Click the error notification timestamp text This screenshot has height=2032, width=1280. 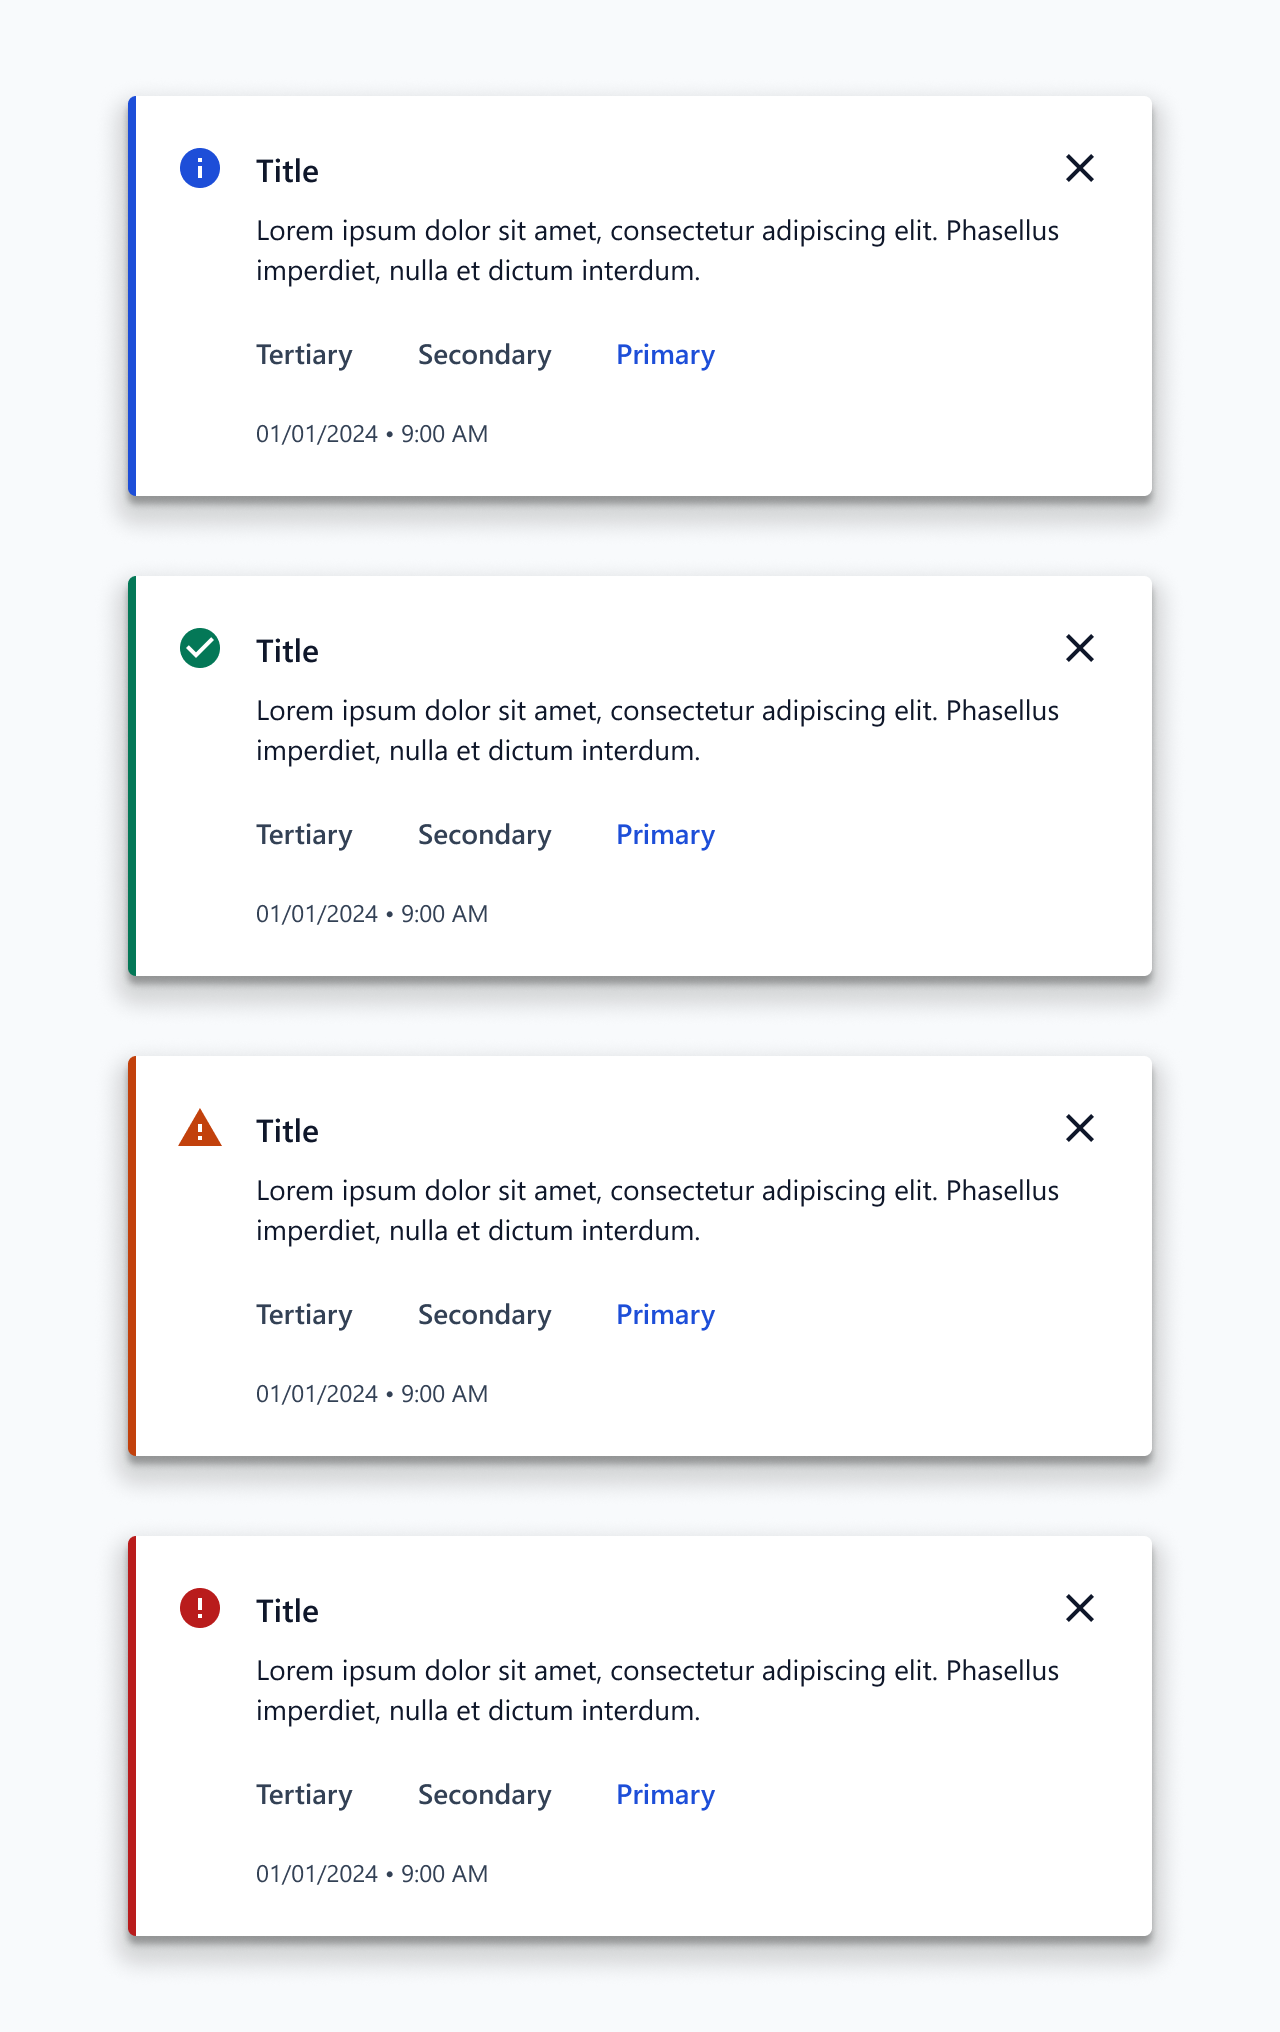pyautogui.click(x=372, y=1874)
